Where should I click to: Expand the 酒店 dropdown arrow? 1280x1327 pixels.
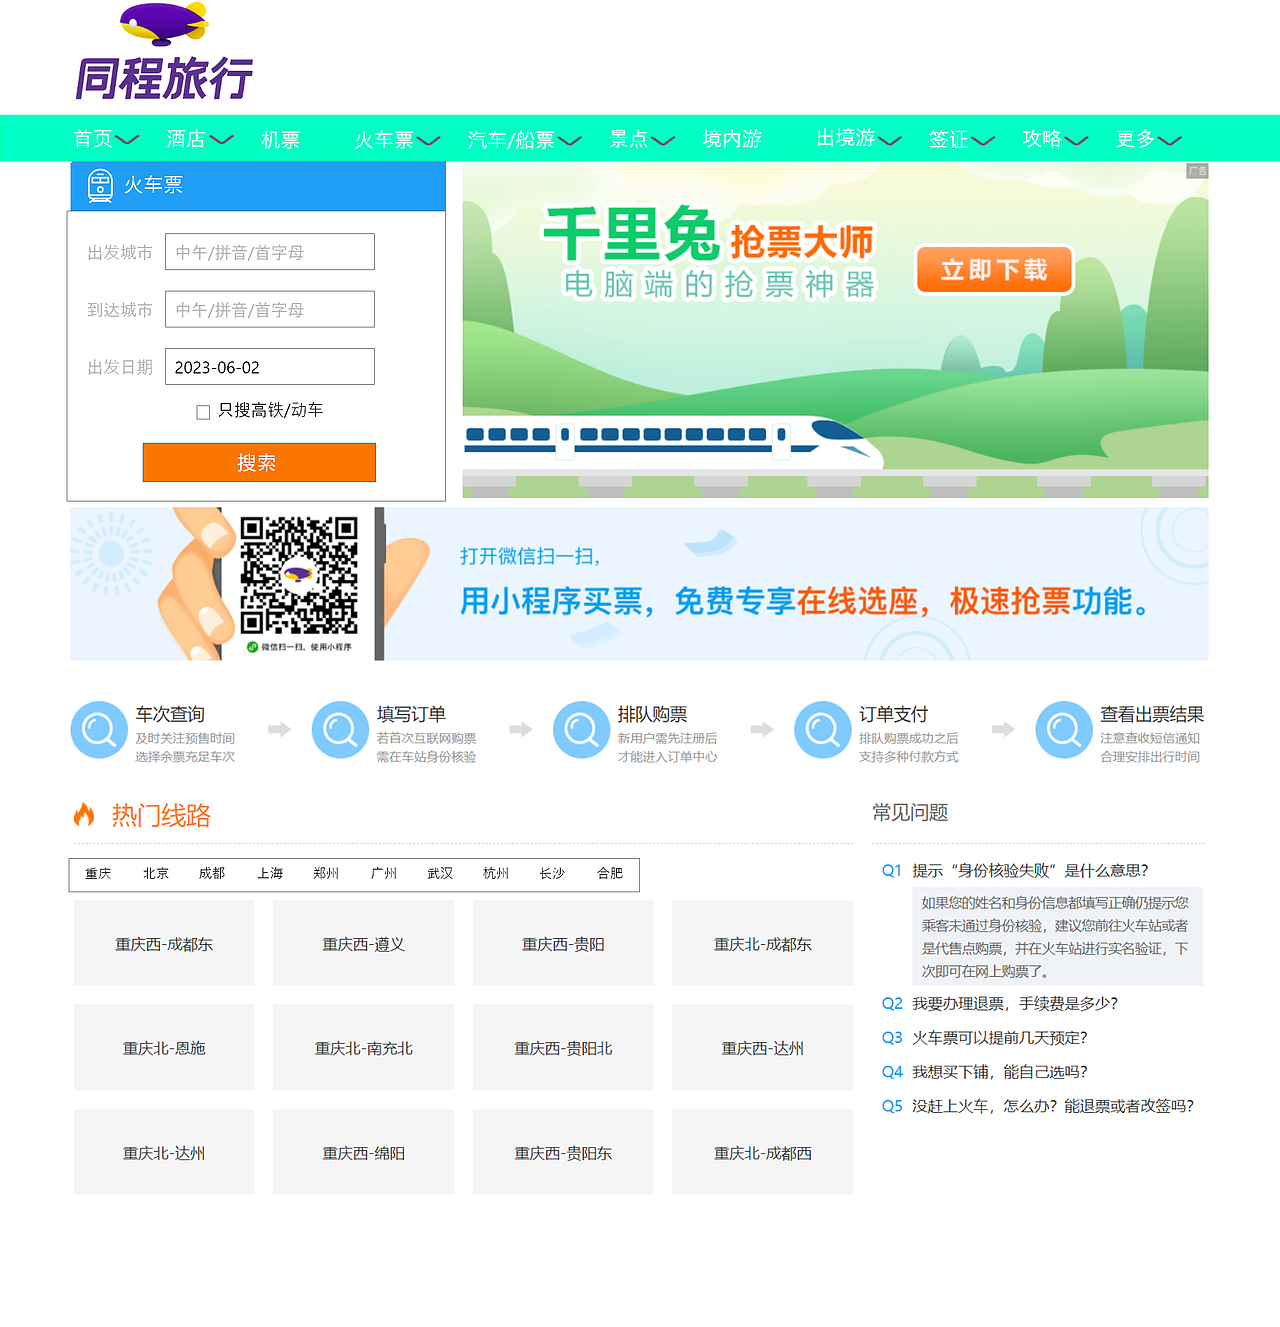point(221,140)
